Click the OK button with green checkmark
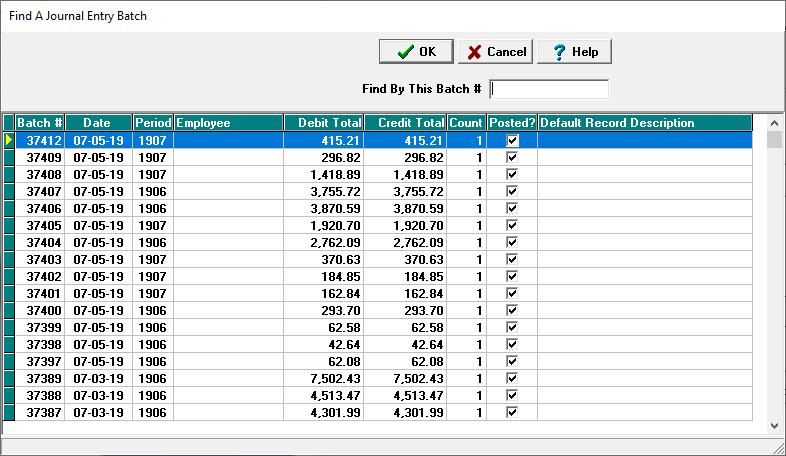The image size is (786, 456). [416, 52]
